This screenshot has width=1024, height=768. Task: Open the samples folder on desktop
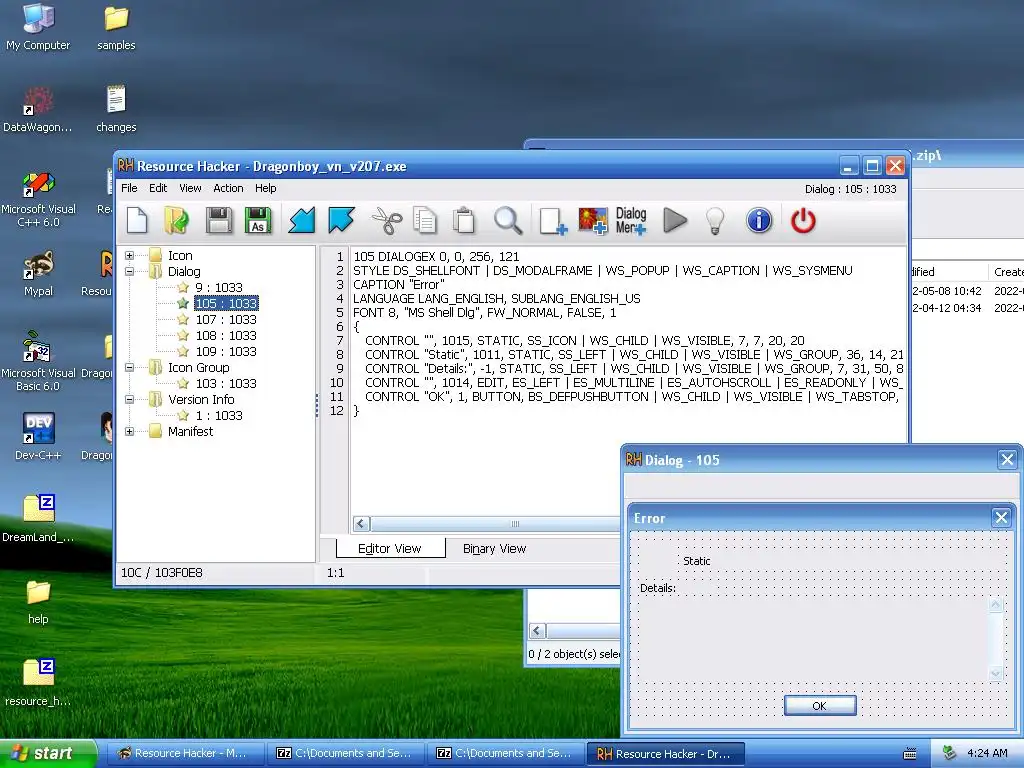pyautogui.click(x=116, y=27)
